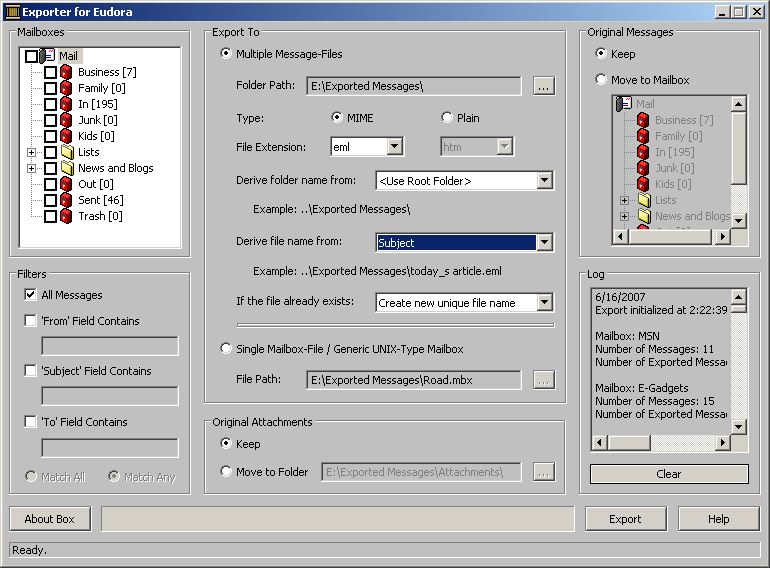Expand the Lists folder tree node
Screen dimensions: 770x568
(x=32, y=152)
